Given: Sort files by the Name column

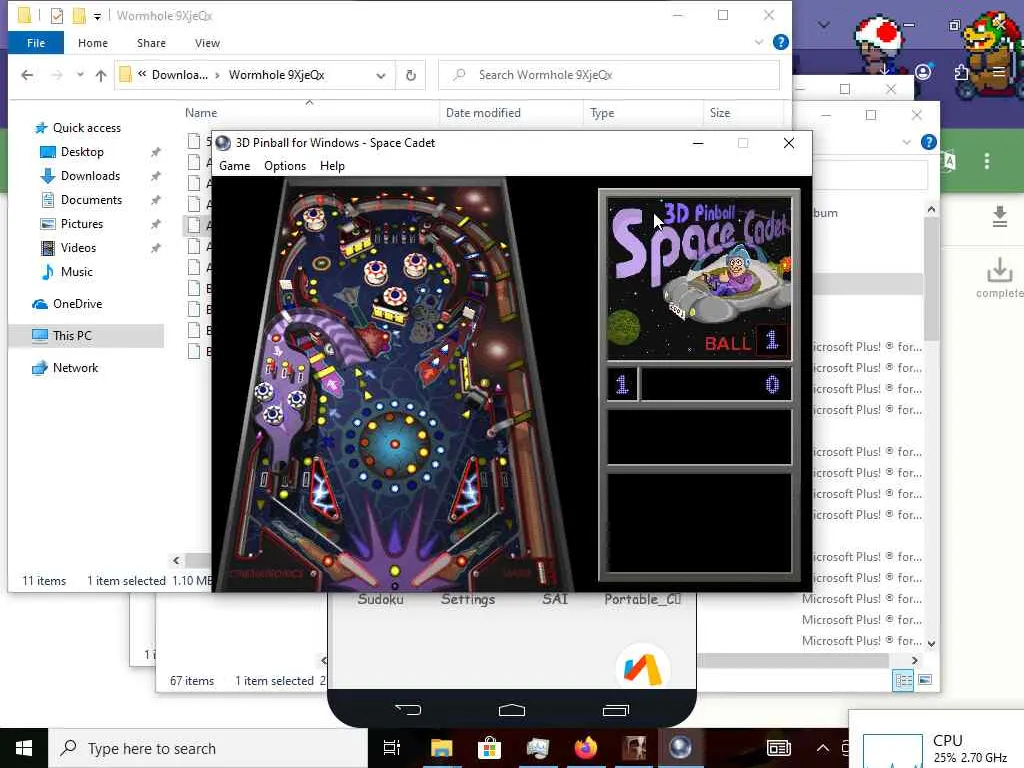Looking at the screenshot, I should (200, 113).
